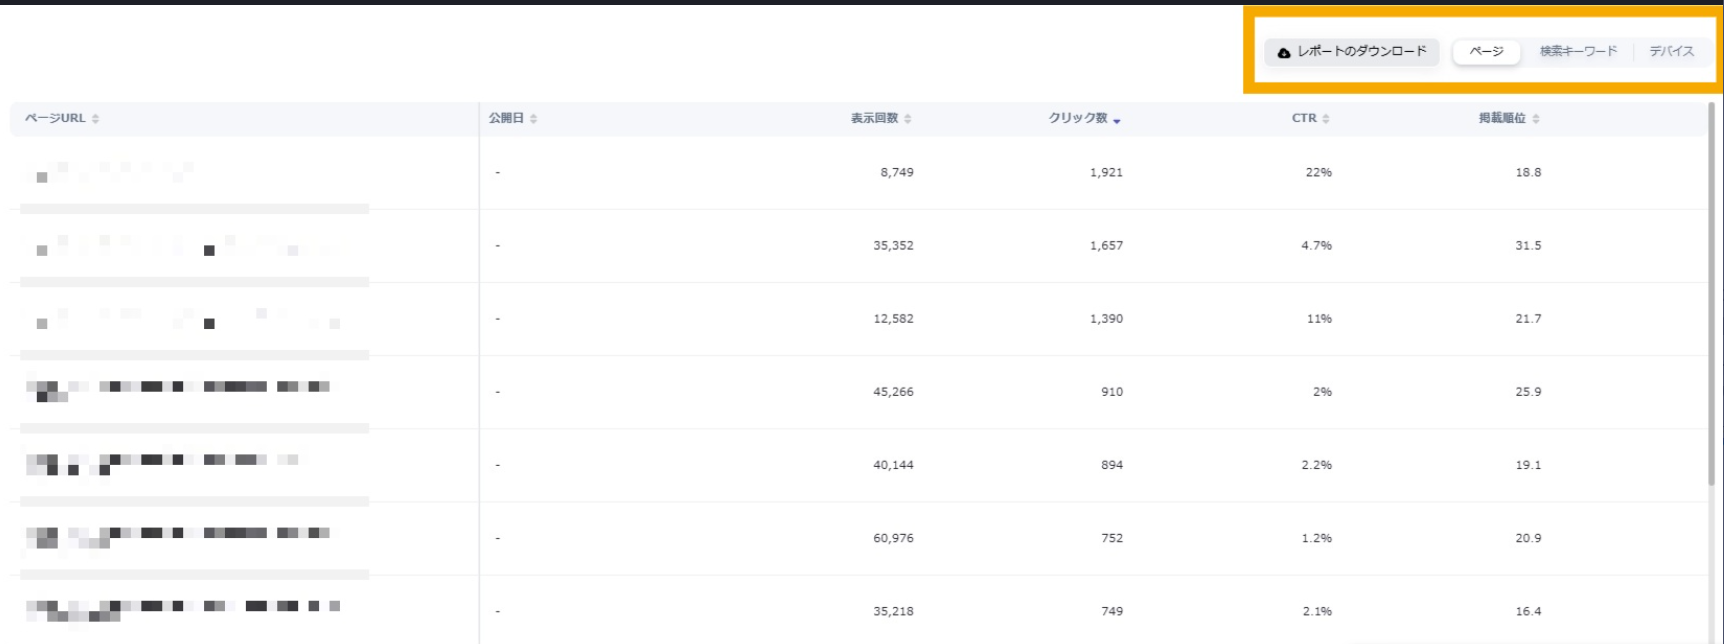Open the デバイス tab
The image size is (1724, 644).
[1671, 52]
